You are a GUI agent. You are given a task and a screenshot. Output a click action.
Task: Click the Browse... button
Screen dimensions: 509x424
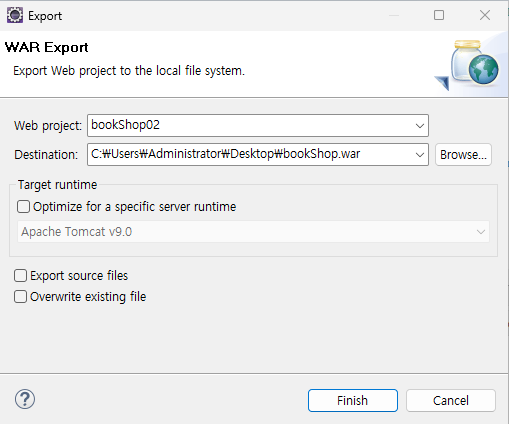pos(463,155)
